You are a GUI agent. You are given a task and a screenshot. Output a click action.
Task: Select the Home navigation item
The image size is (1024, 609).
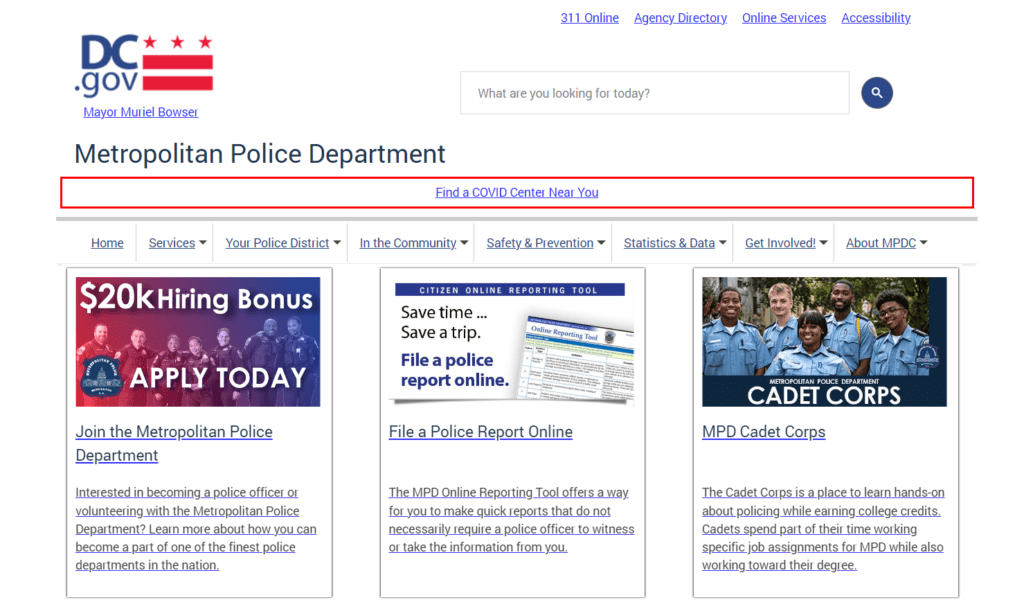107,242
